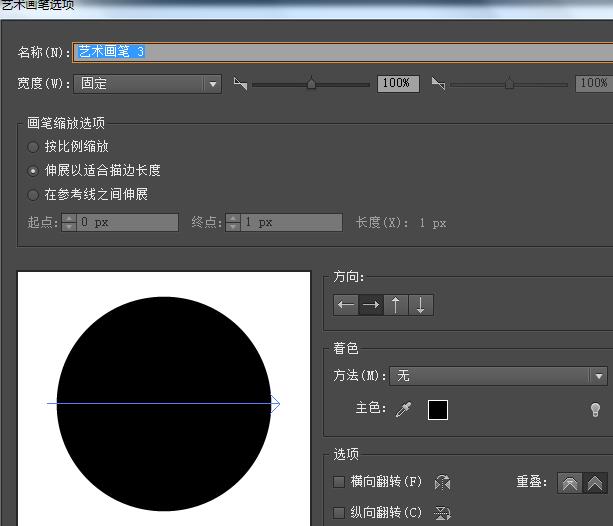Click the colorization tips lightbulb icon
The height and width of the screenshot is (526, 613).
(595, 410)
